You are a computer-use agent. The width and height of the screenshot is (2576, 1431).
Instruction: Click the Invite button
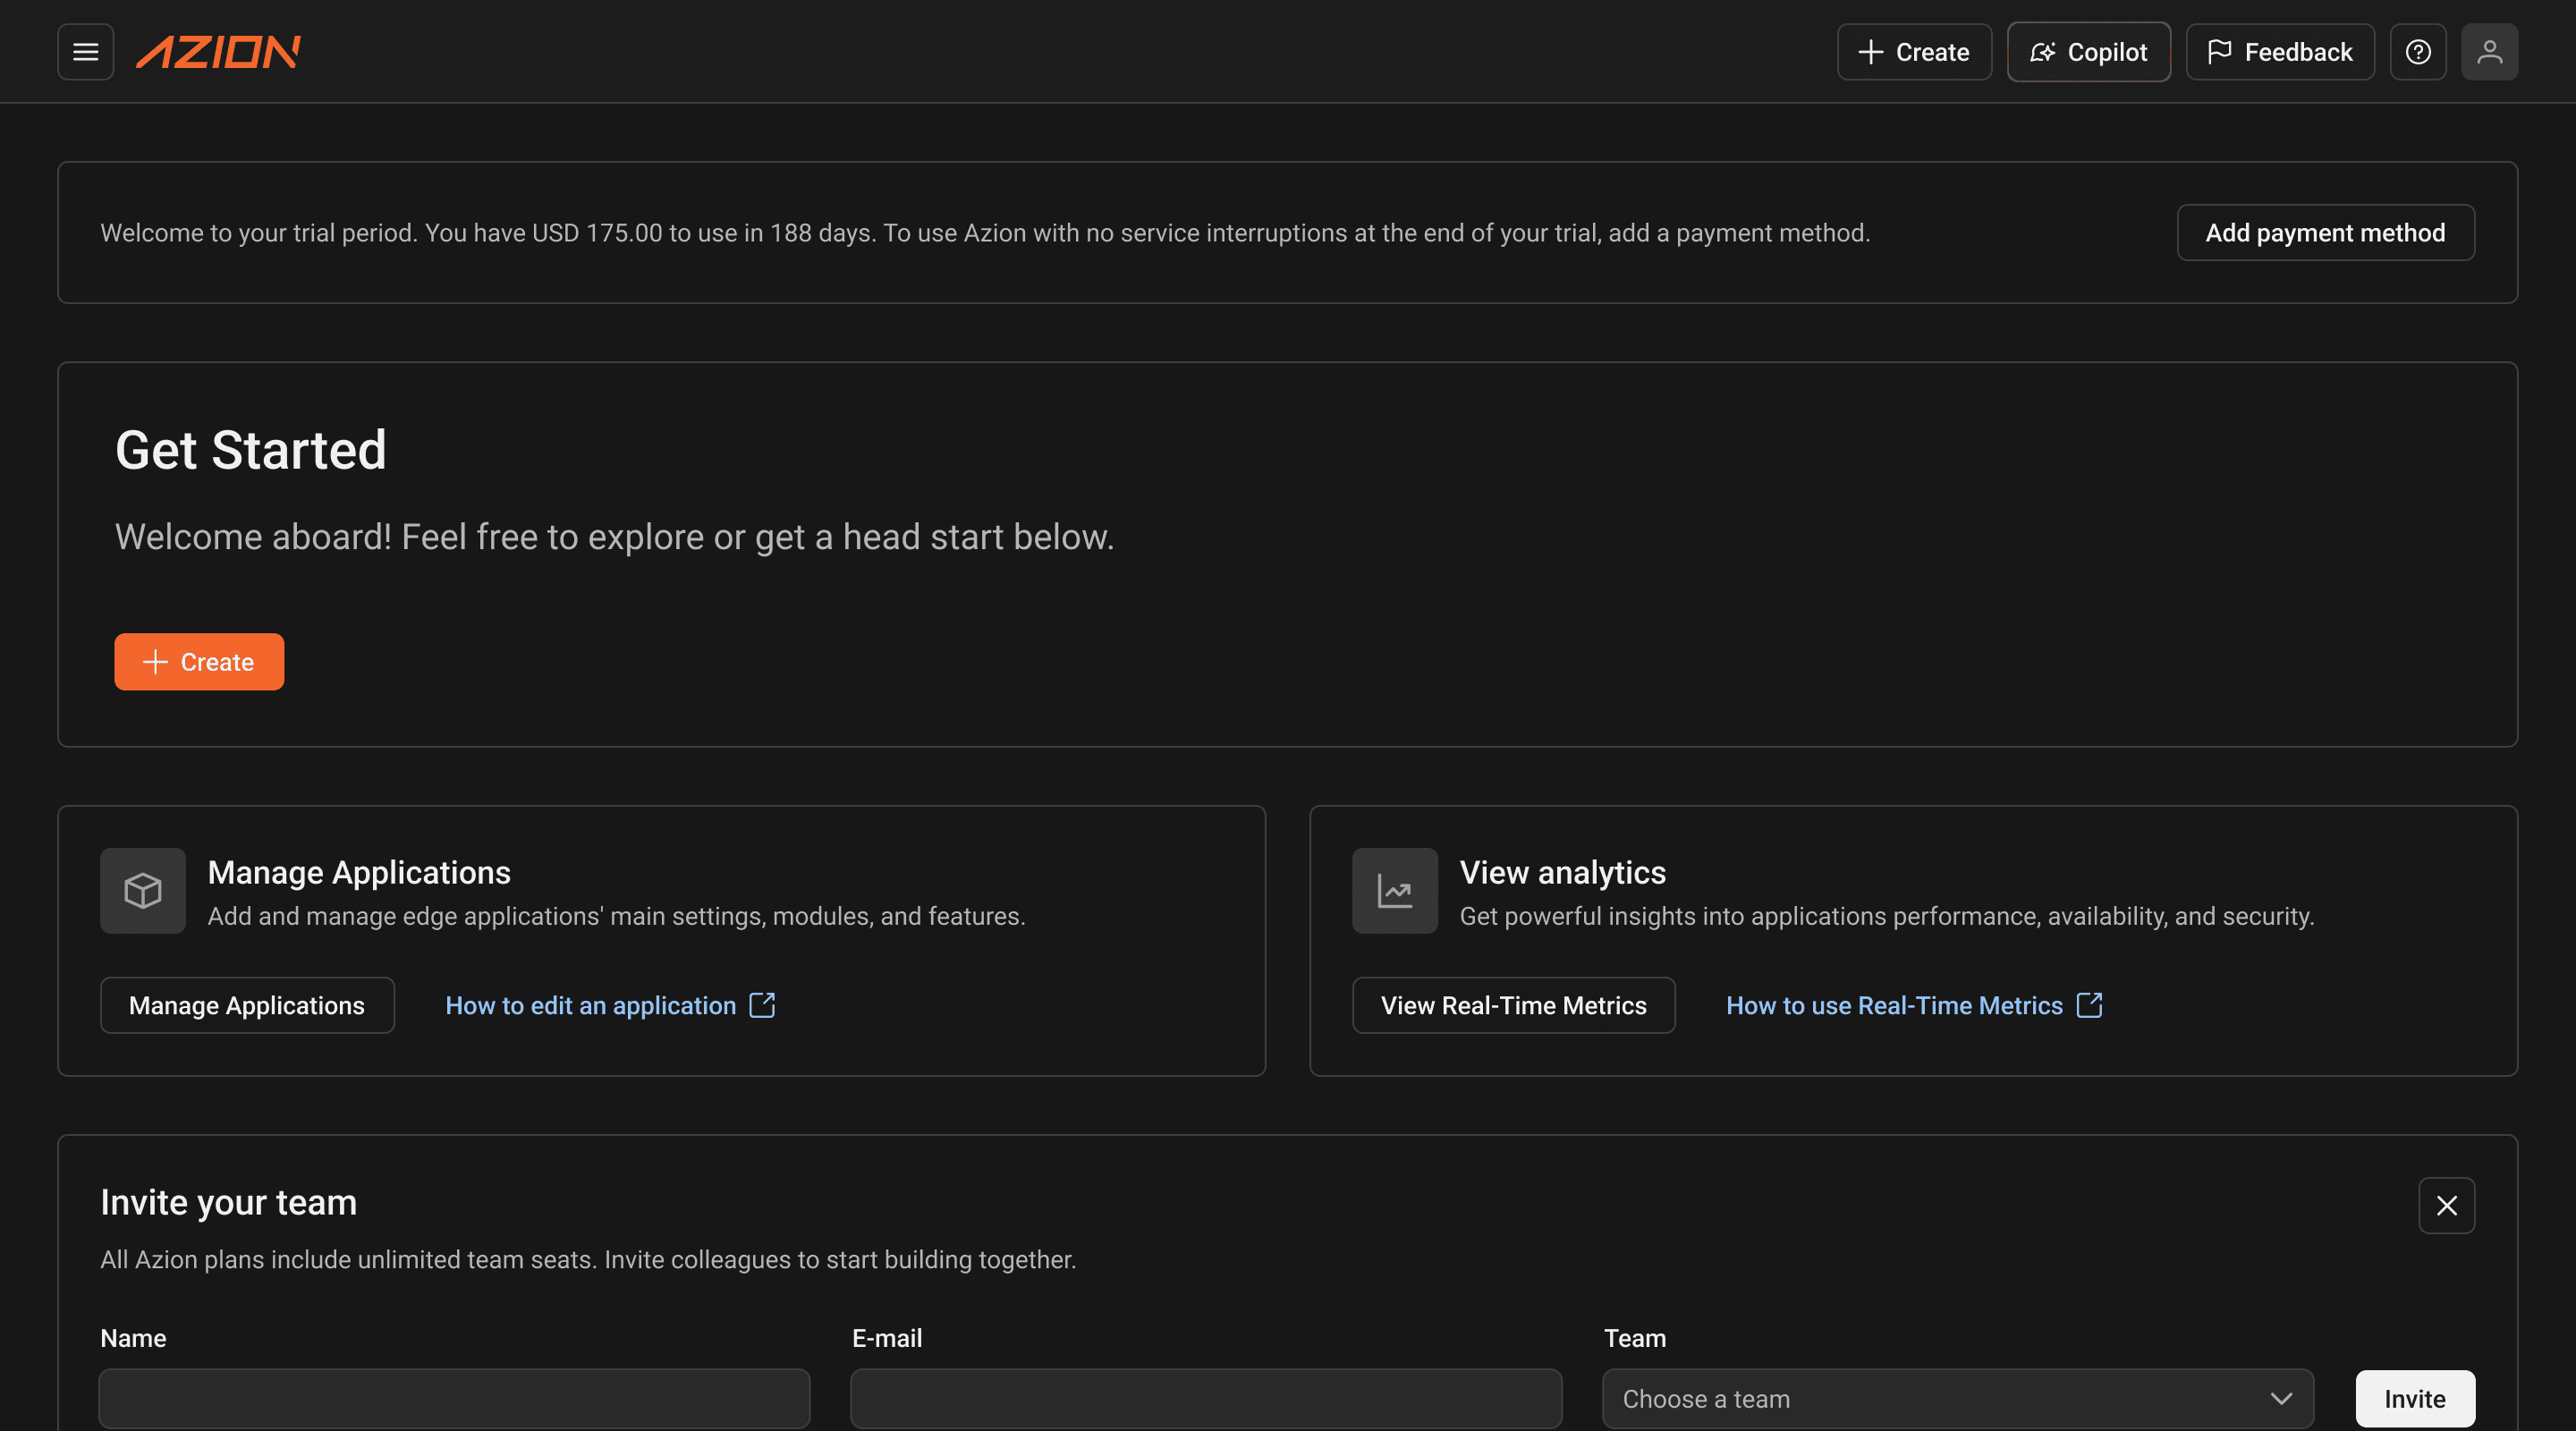[x=2415, y=1398]
